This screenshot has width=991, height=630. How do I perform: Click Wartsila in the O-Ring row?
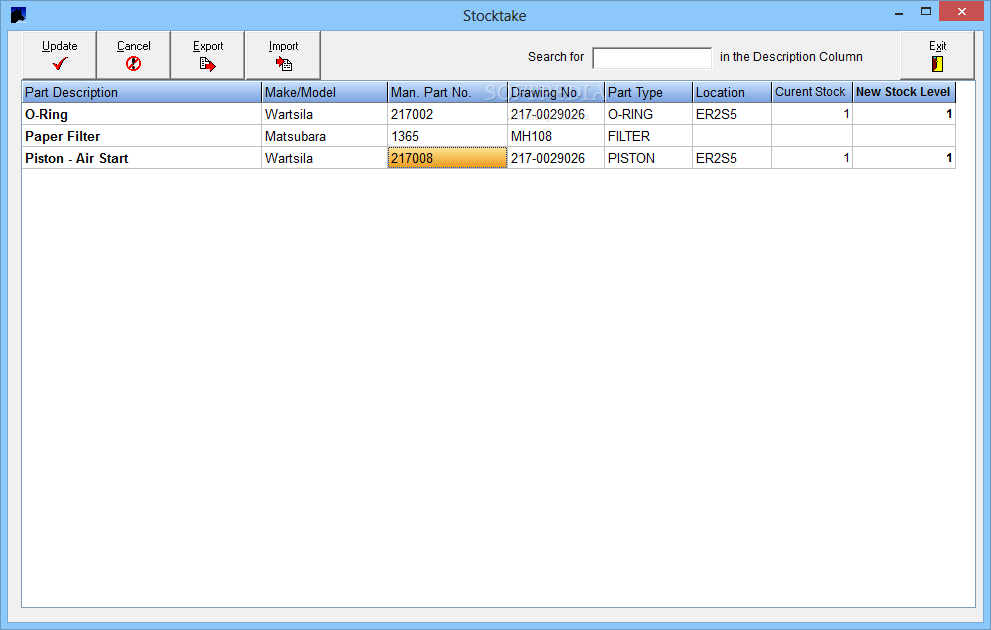coord(324,114)
